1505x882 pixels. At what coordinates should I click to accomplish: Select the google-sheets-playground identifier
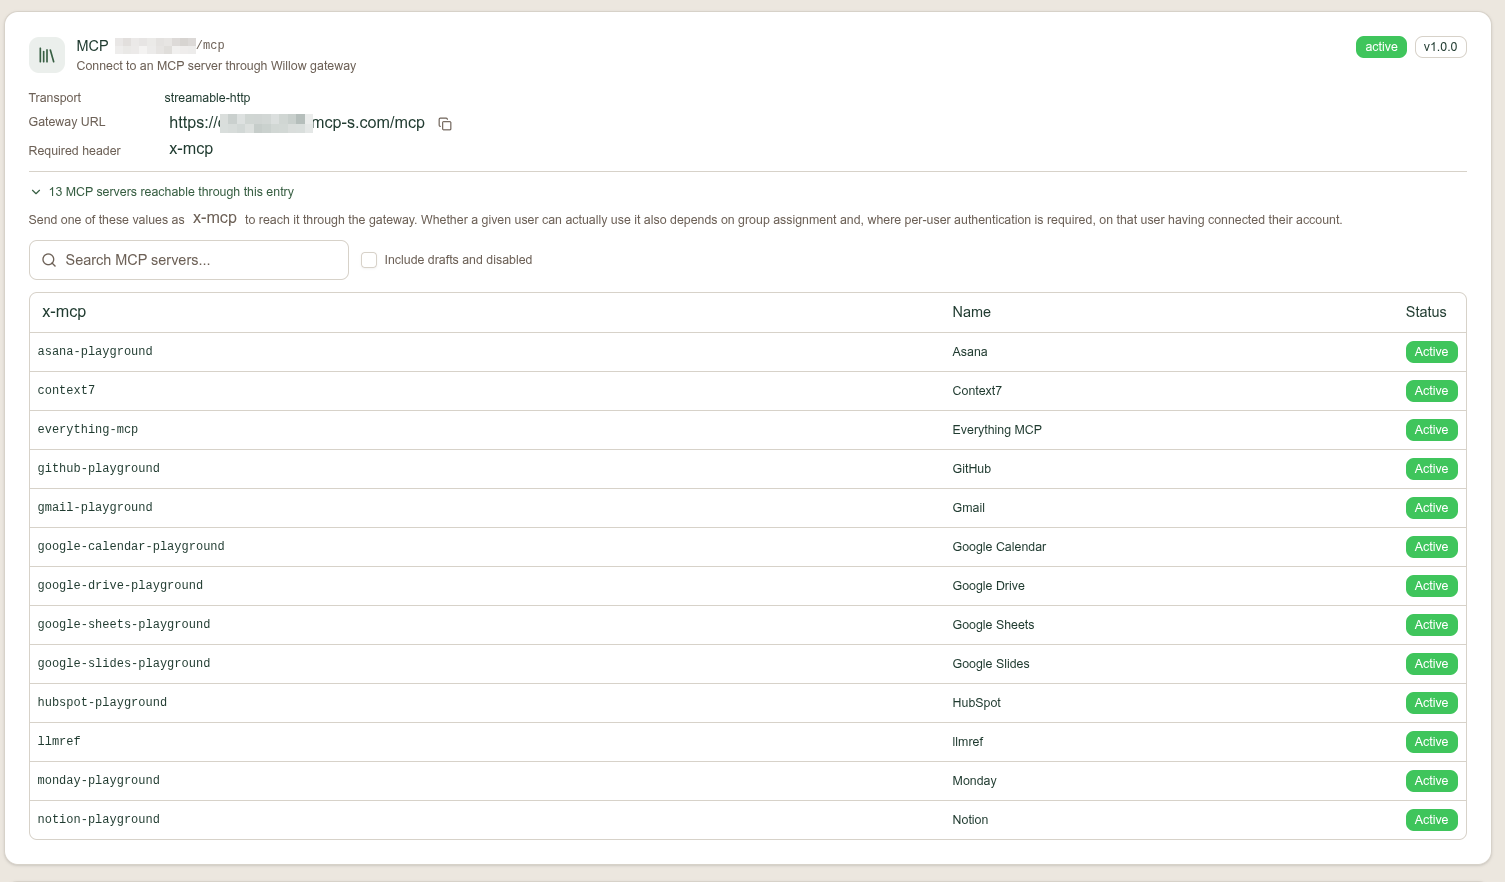124,625
